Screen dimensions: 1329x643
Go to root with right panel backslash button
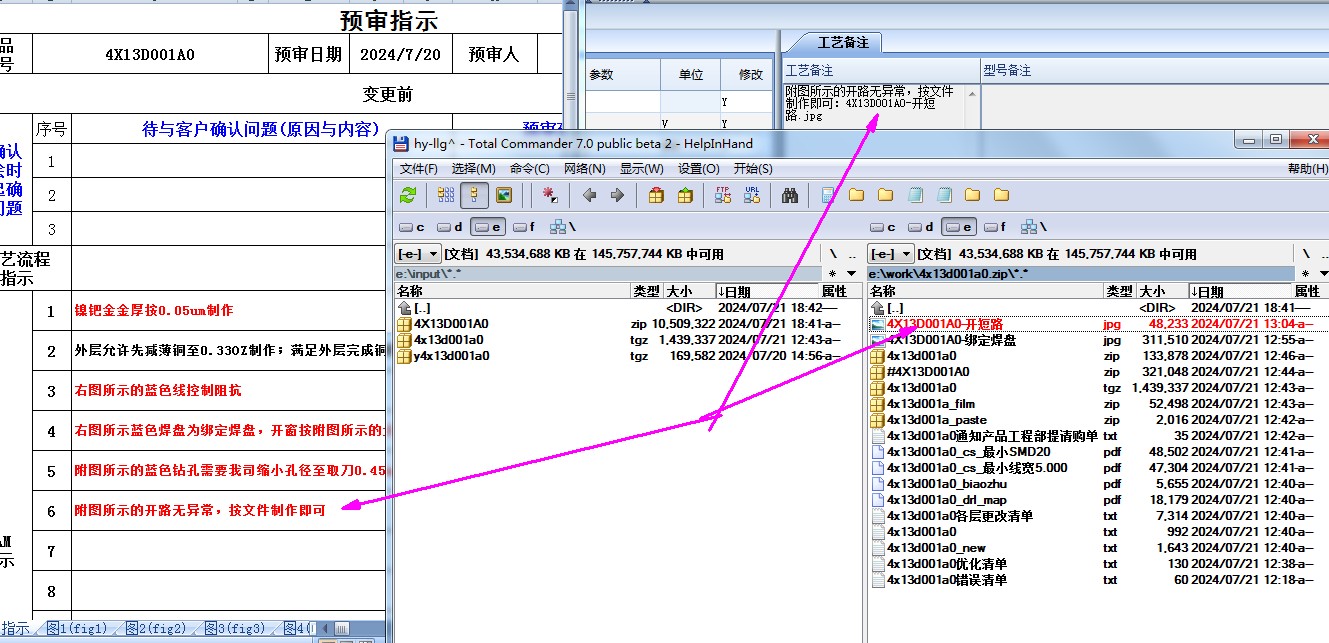click(x=1306, y=254)
